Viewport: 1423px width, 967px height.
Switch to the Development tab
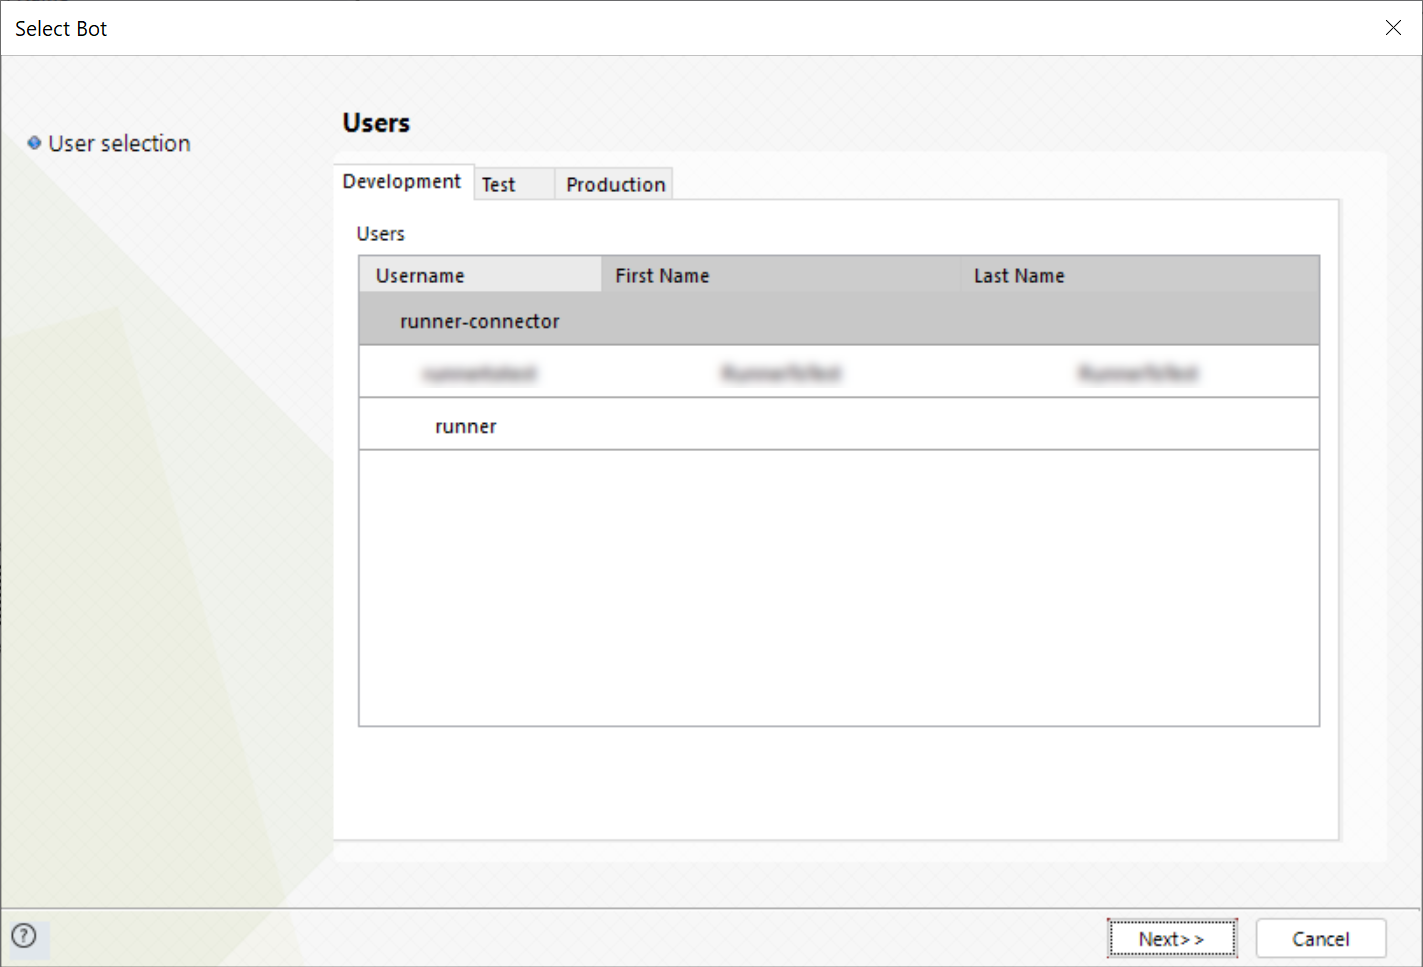tap(402, 182)
